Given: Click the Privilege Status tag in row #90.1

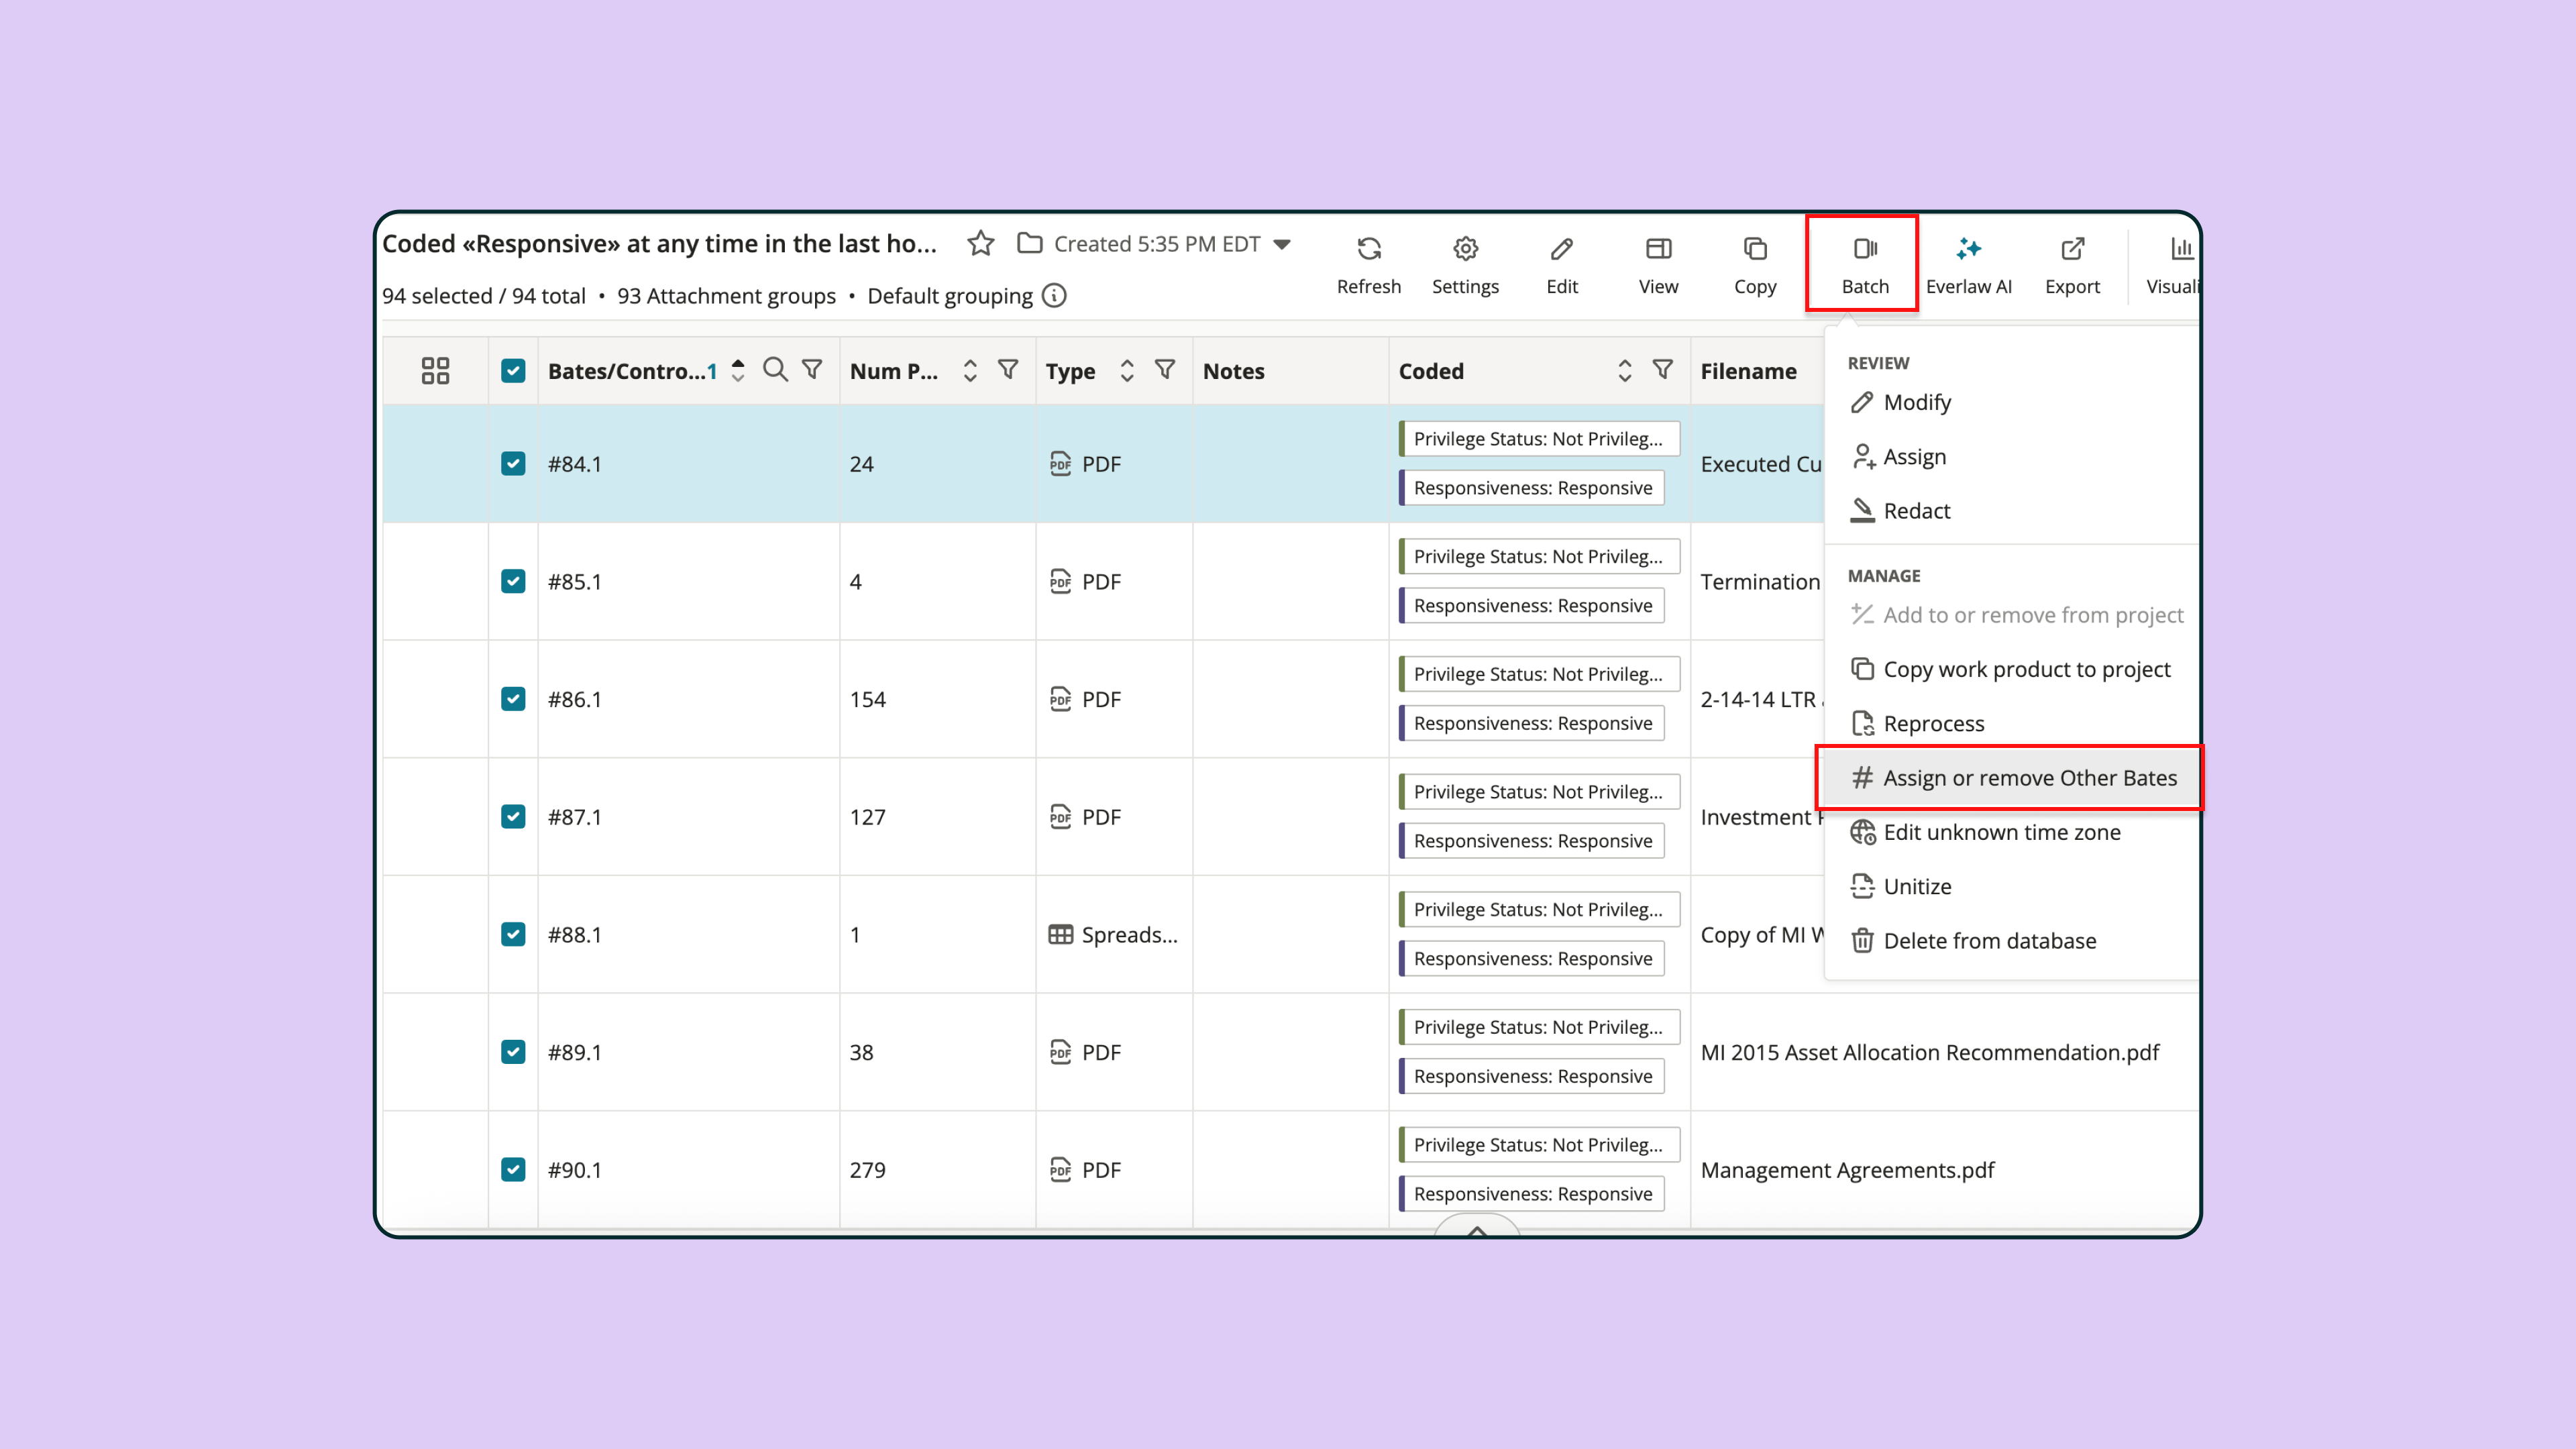Looking at the screenshot, I should point(1539,1145).
